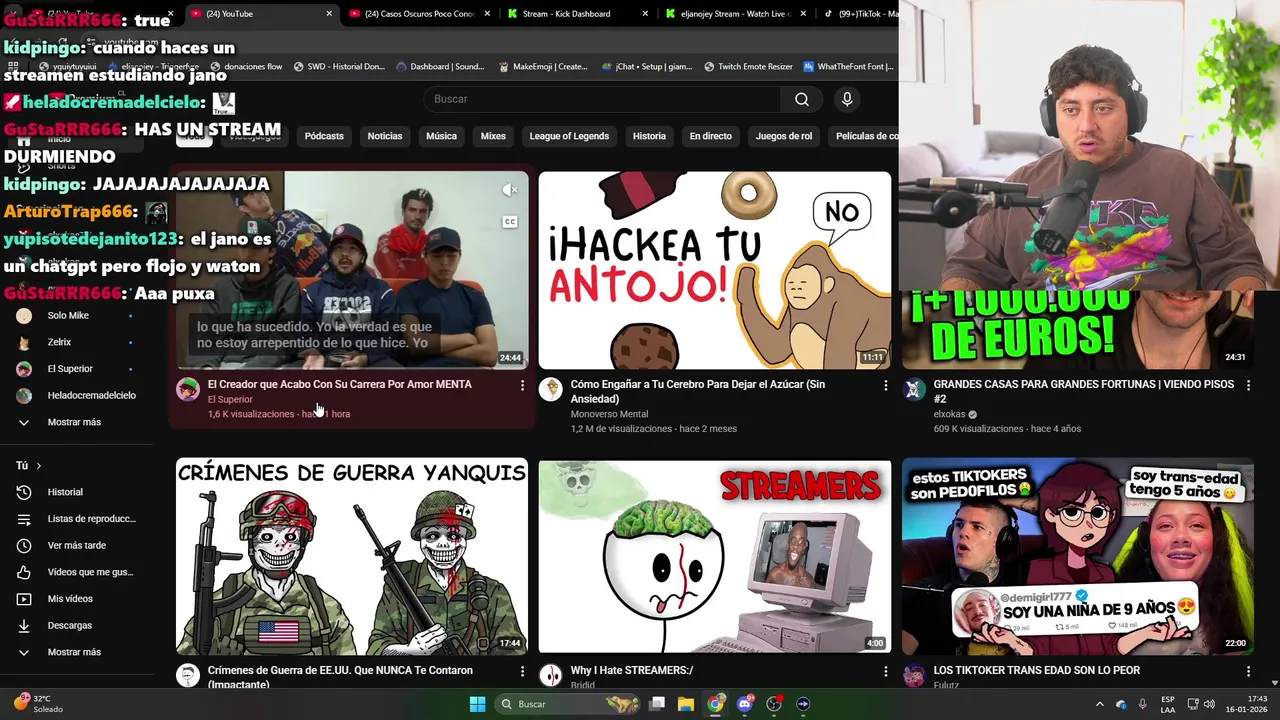The height and width of the screenshot is (720, 1280).
Task: Close the active (24) YouTube tab
Action: (329, 14)
